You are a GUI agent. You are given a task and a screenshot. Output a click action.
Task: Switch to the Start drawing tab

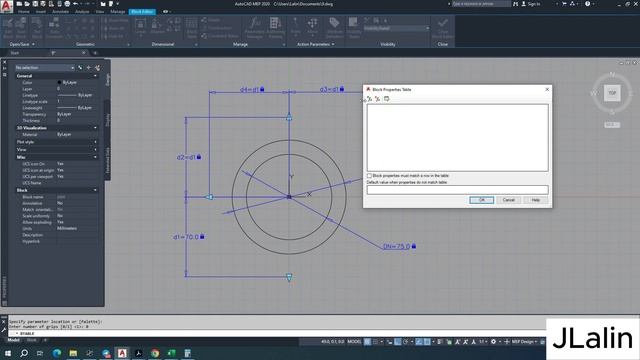click(15, 53)
